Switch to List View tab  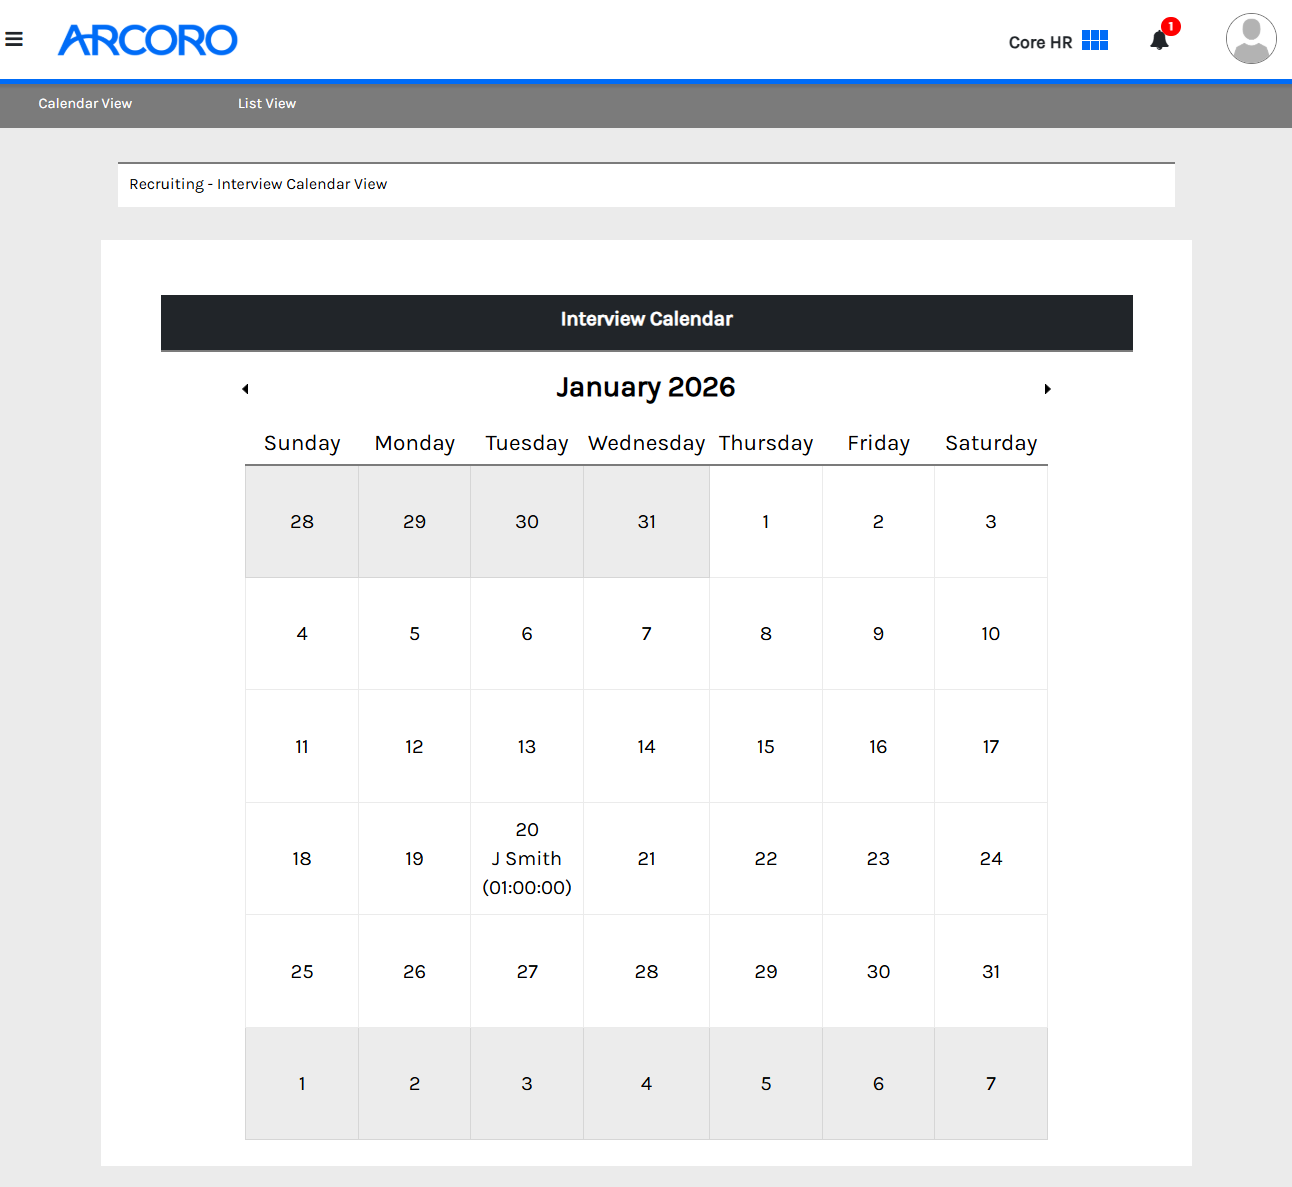[267, 103]
